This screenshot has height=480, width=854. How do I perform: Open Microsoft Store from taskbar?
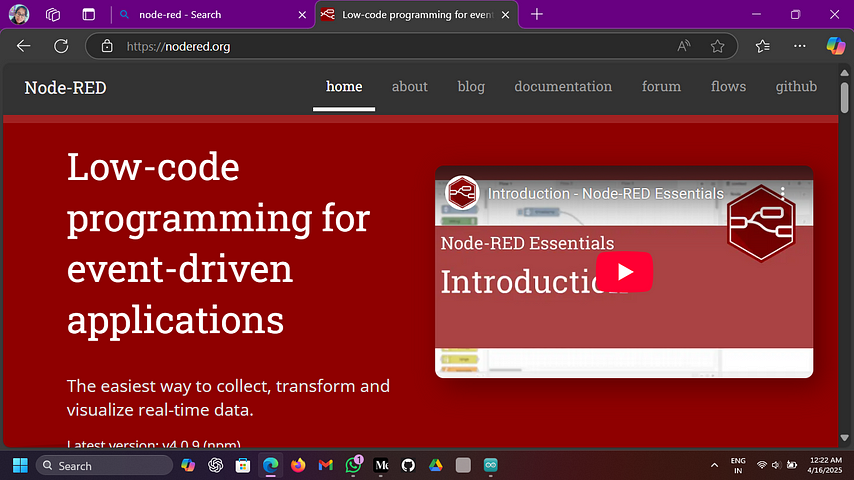click(x=243, y=465)
